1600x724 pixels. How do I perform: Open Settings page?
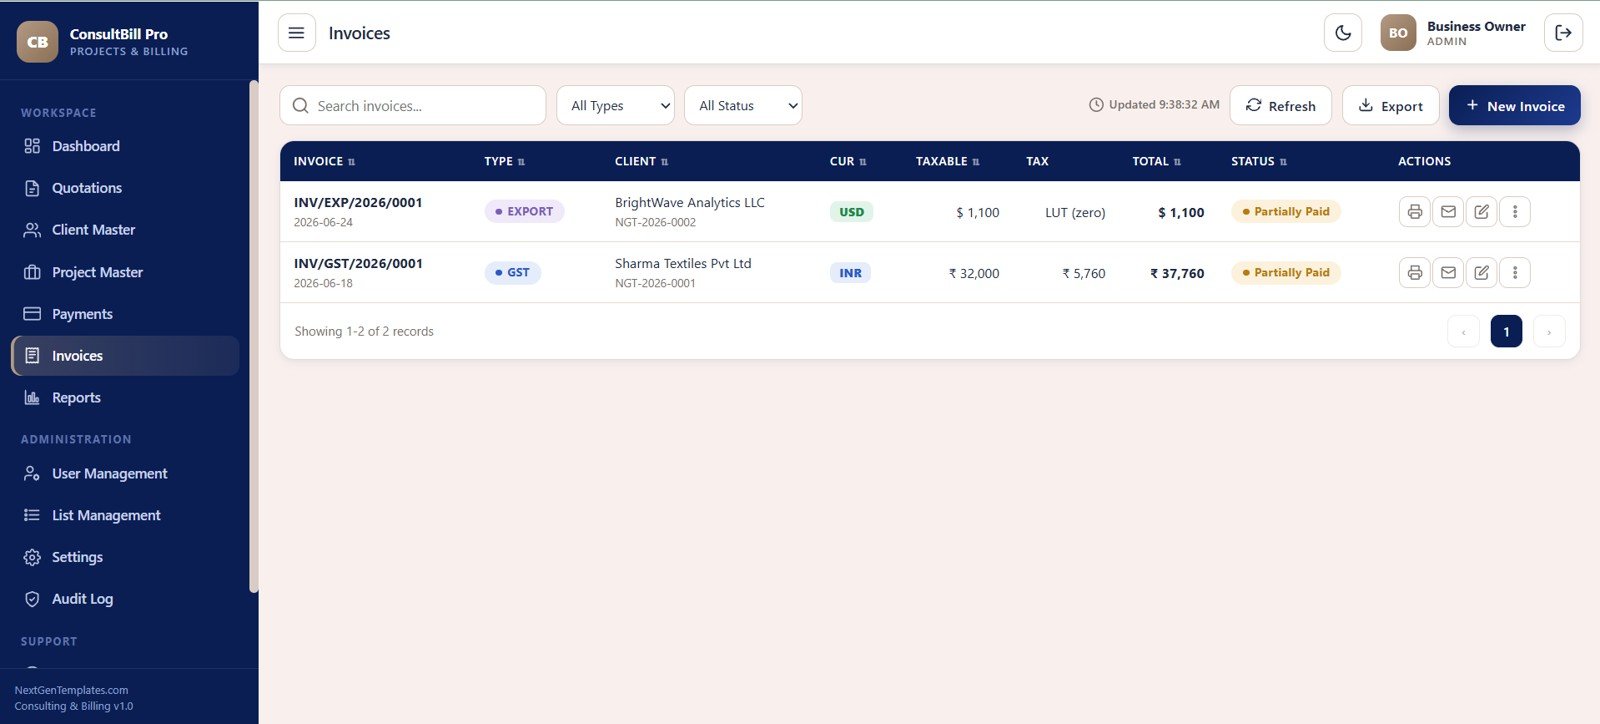point(125,558)
